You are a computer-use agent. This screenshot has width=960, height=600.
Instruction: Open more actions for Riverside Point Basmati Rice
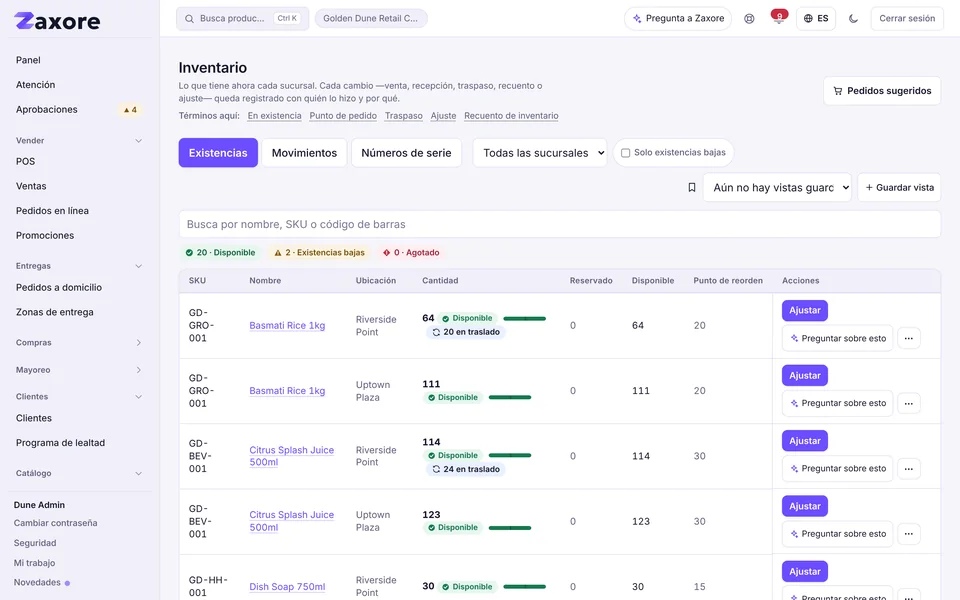[909, 338]
